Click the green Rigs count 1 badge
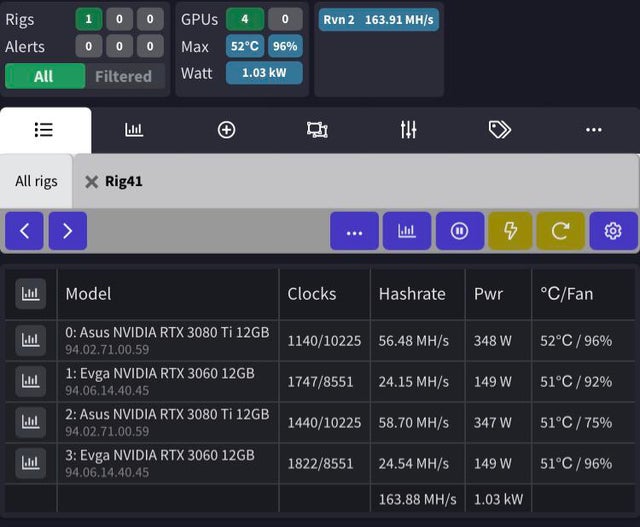 tap(89, 19)
